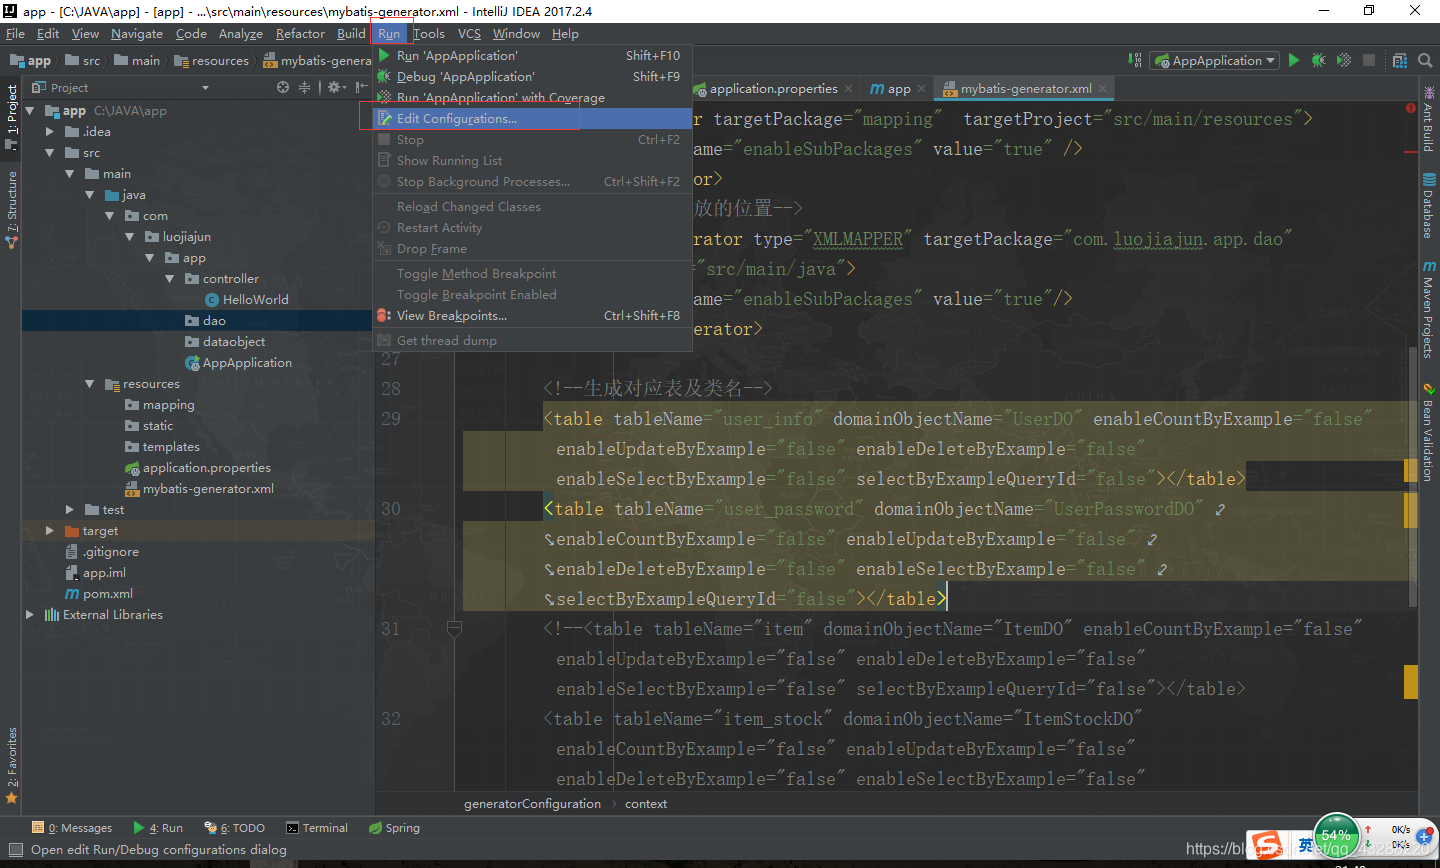Open the Build menu
Screen dimensions: 1440x868
pyautogui.click(x=351, y=33)
